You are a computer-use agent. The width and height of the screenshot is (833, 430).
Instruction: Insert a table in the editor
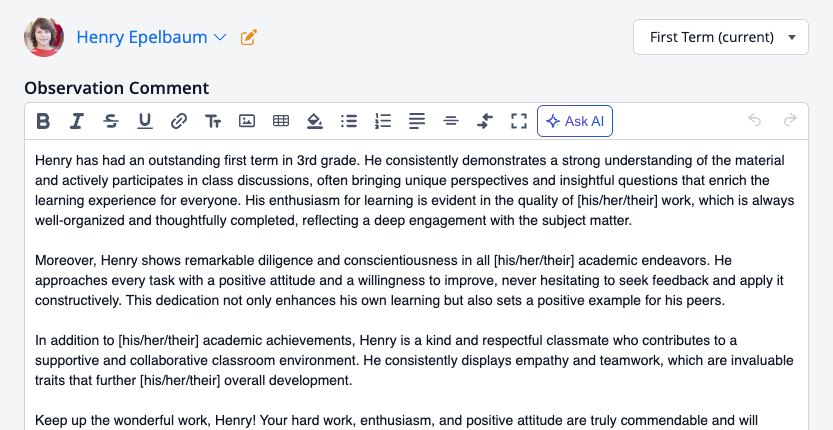pos(280,121)
